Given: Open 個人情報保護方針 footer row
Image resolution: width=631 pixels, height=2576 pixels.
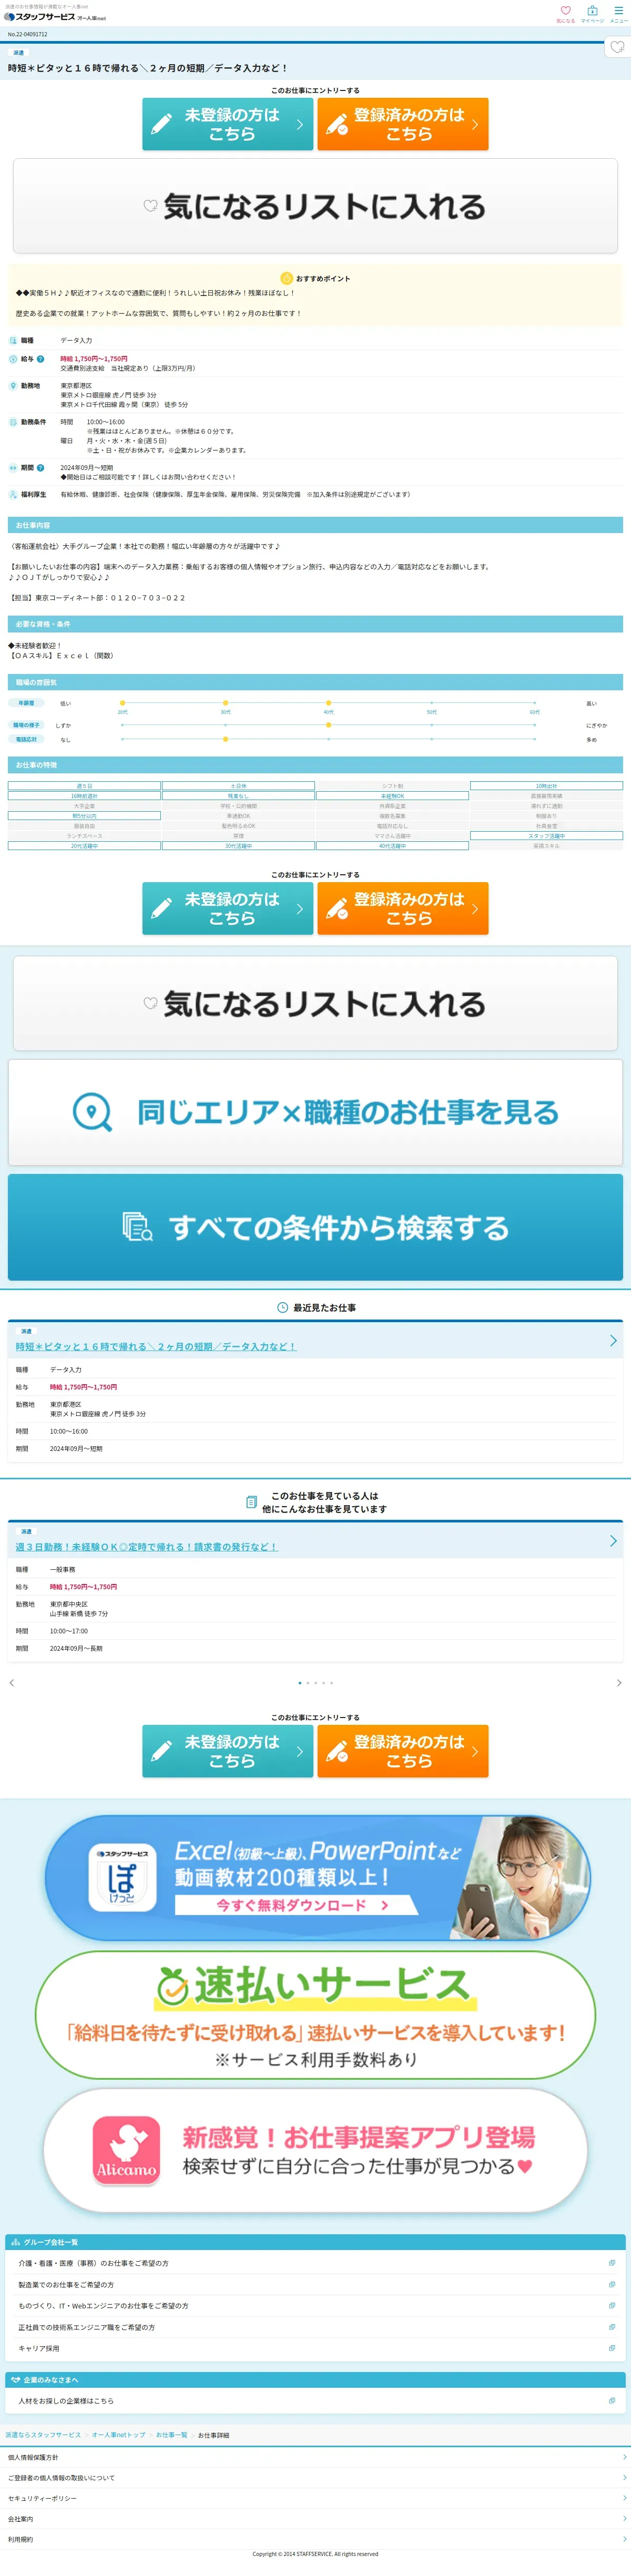Looking at the screenshot, I should coord(315,2457).
